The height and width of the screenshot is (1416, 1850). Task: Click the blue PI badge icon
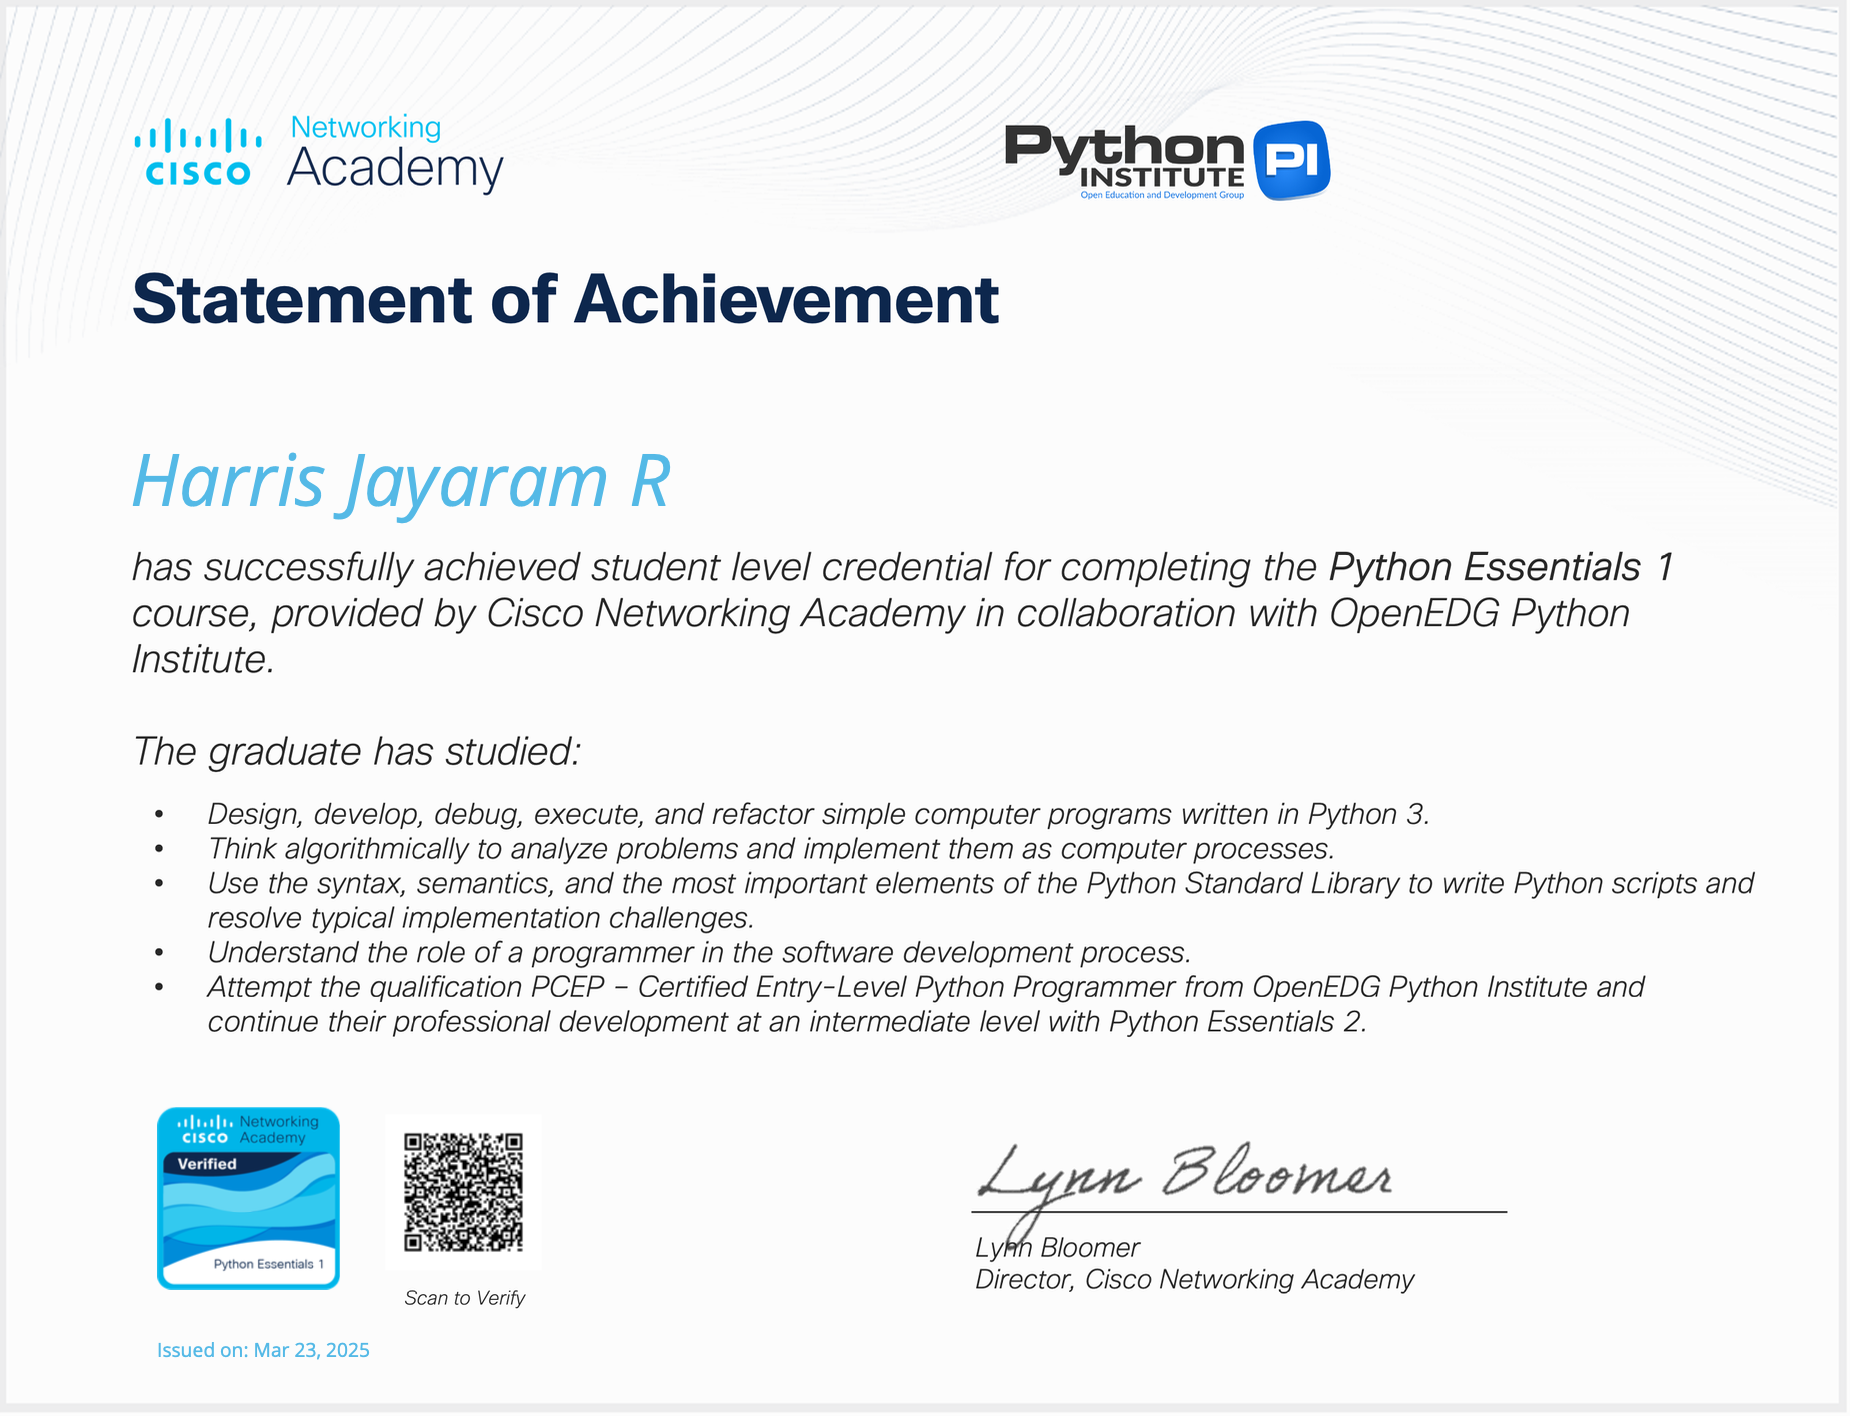tap(1291, 160)
